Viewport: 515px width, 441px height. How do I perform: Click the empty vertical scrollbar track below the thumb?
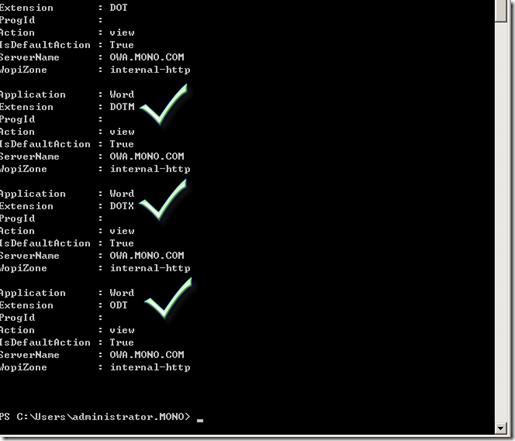[500, 222]
